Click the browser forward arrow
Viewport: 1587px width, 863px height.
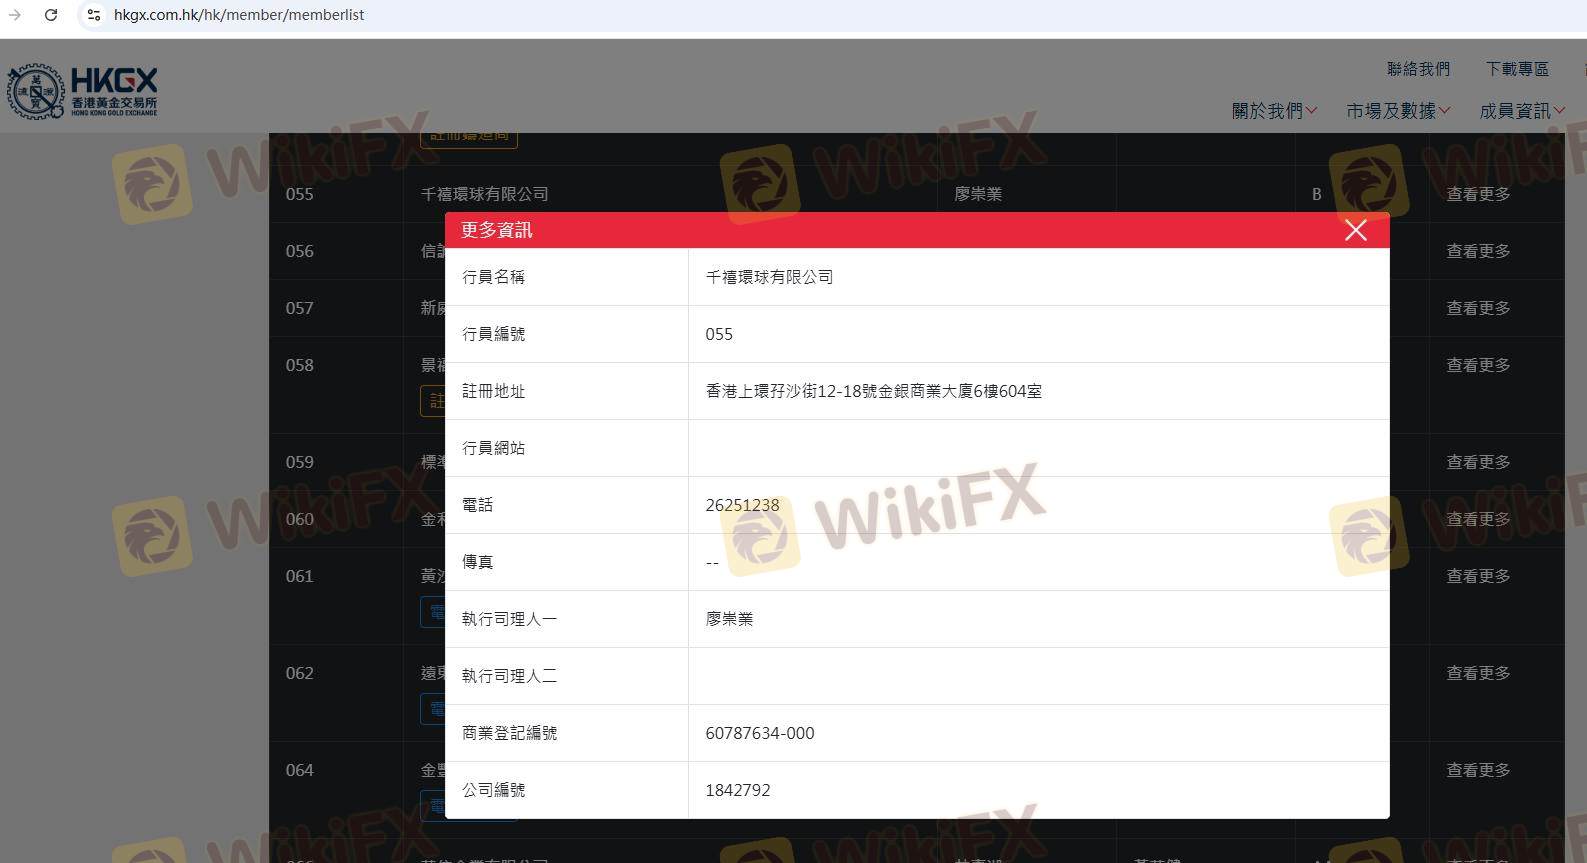point(15,15)
